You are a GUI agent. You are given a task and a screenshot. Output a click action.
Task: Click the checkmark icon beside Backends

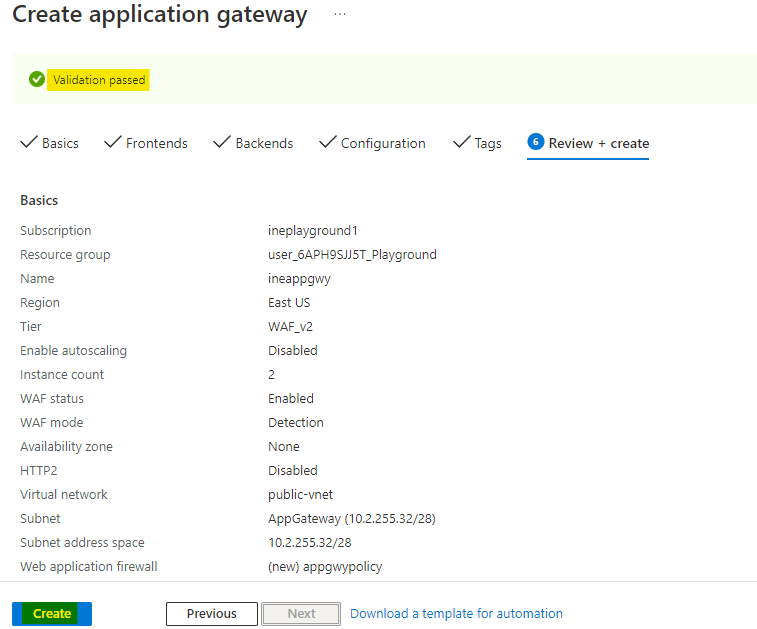[x=222, y=143]
